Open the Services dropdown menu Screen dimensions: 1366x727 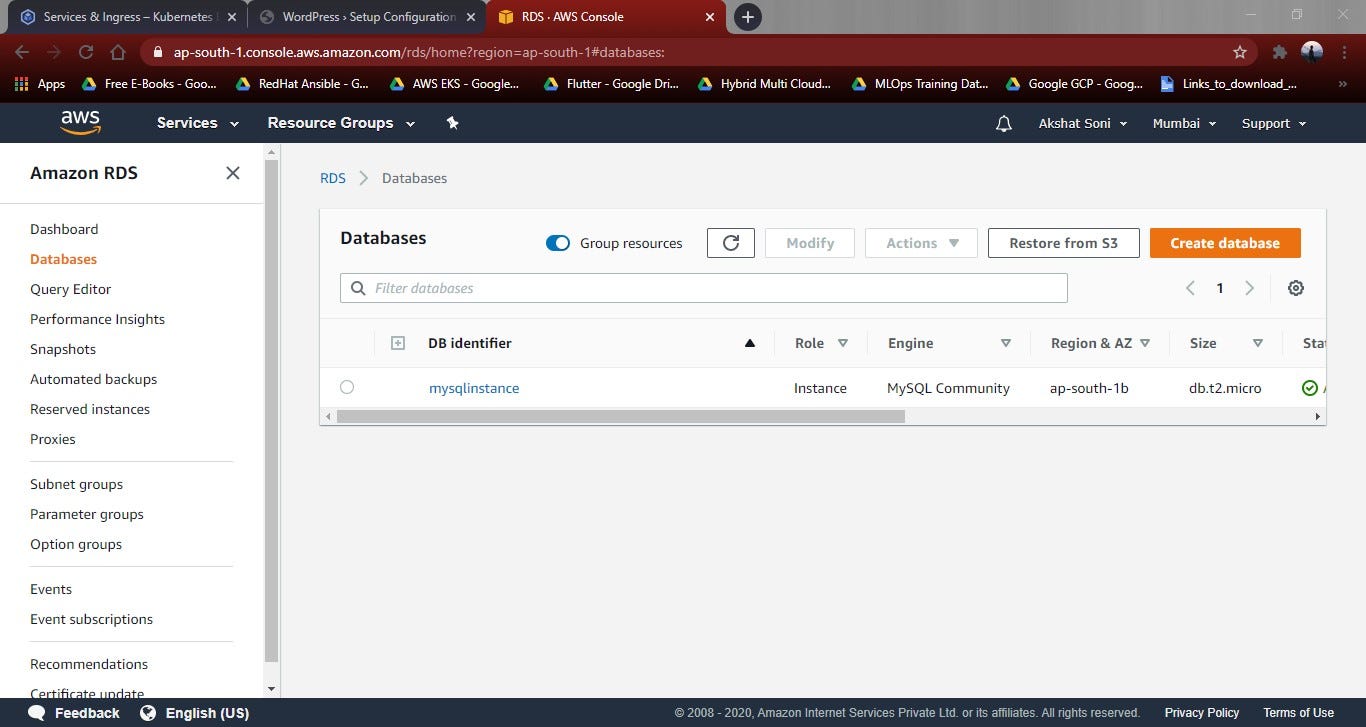[x=198, y=123]
